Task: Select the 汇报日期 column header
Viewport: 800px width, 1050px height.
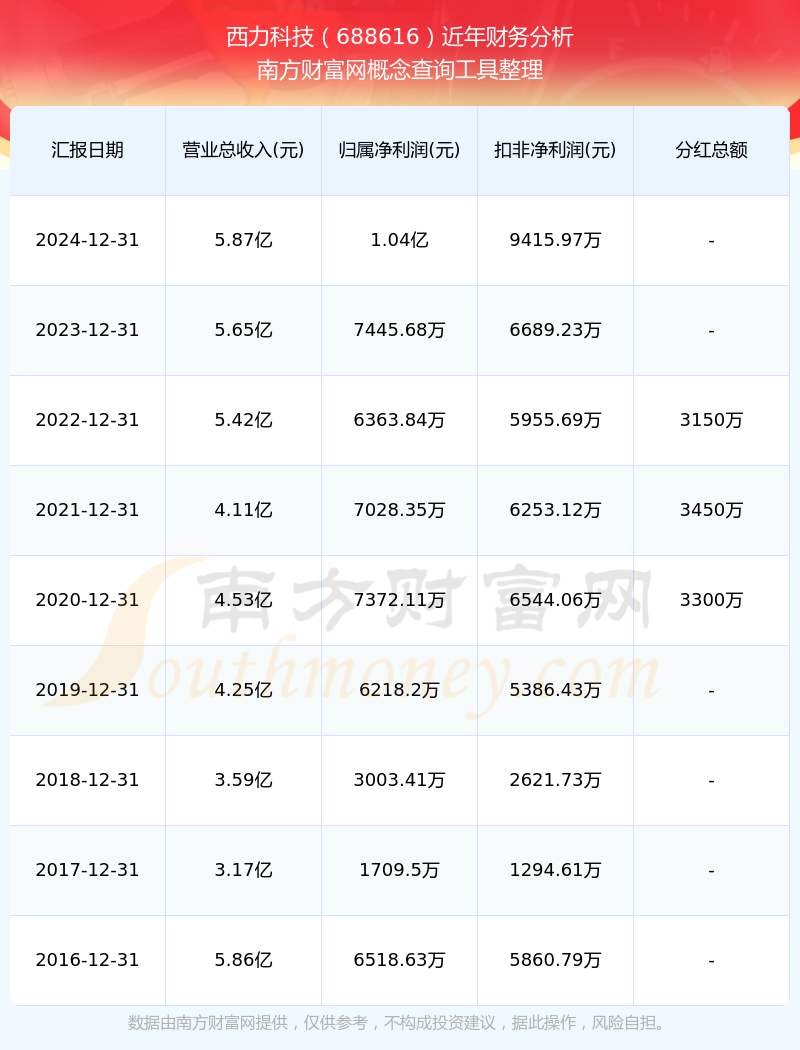Action: [x=88, y=150]
